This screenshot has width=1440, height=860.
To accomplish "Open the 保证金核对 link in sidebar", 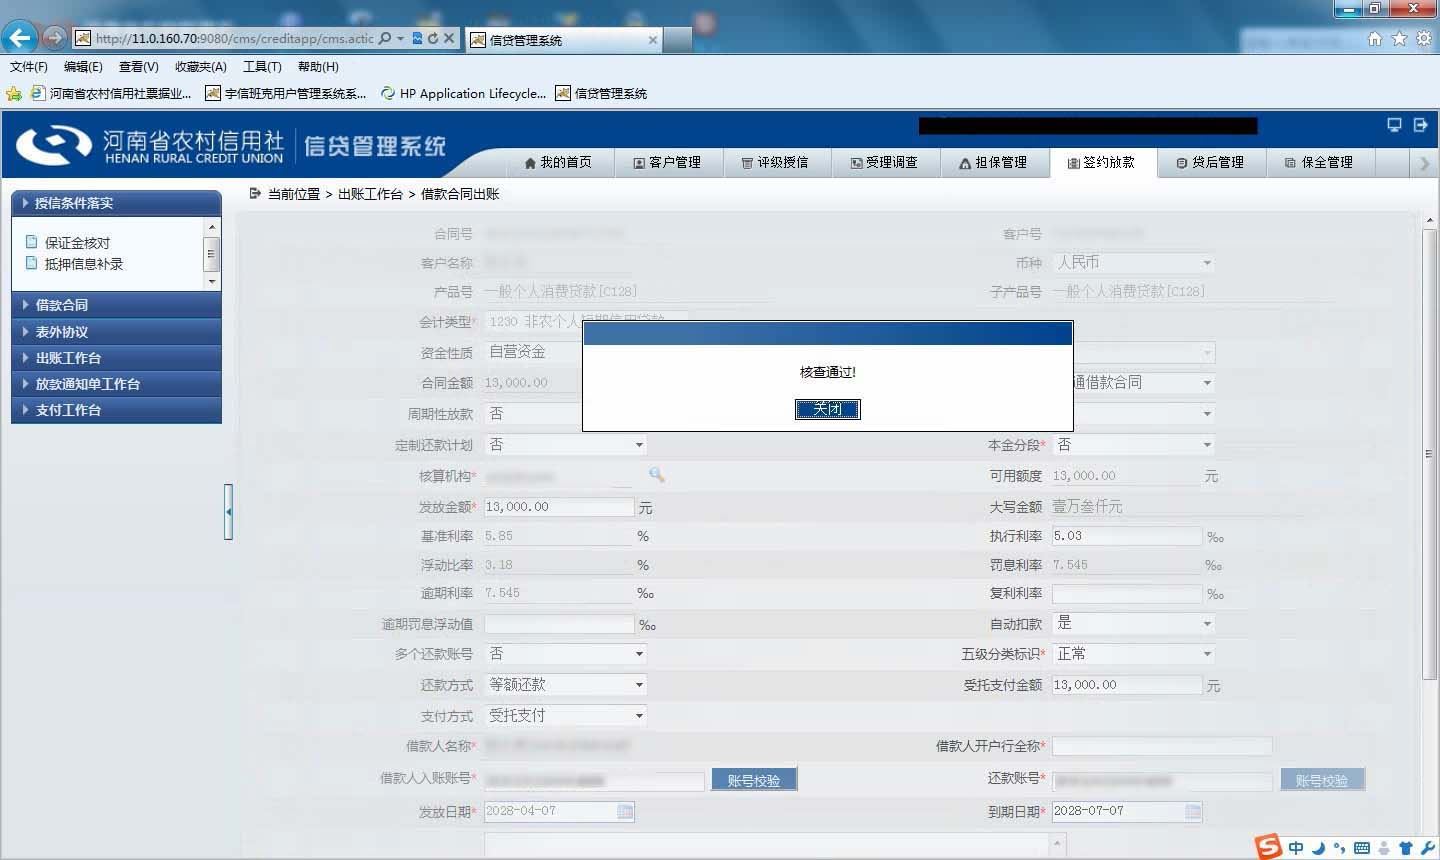I will point(78,243).
